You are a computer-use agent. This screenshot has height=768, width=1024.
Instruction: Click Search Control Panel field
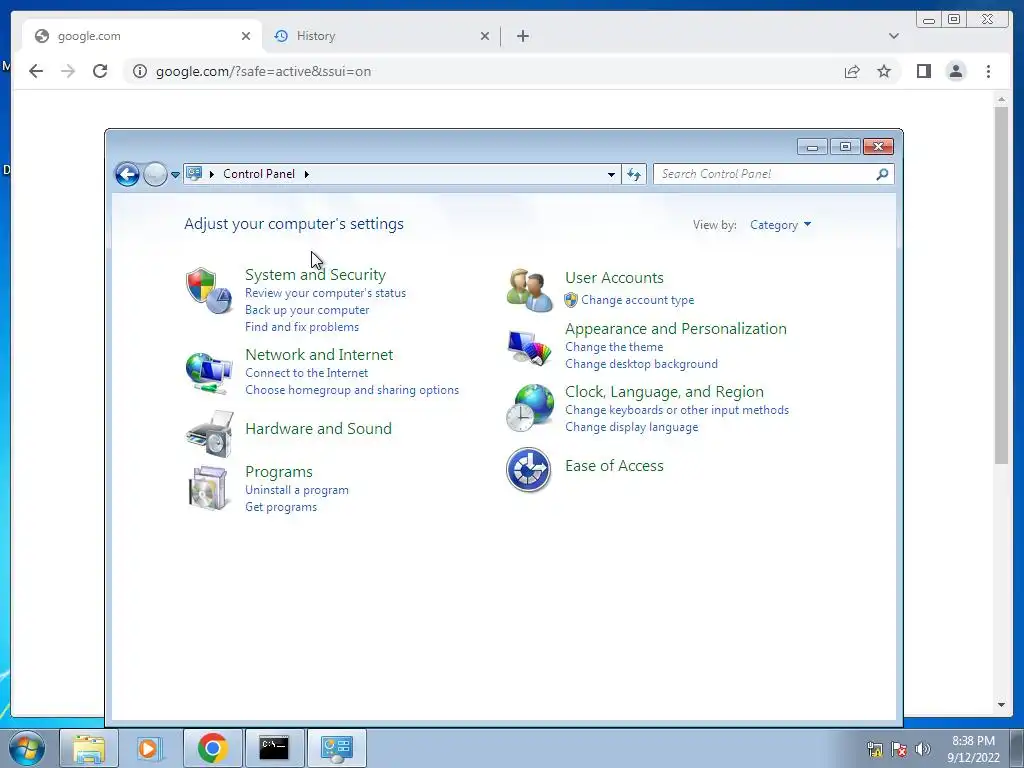773,174
